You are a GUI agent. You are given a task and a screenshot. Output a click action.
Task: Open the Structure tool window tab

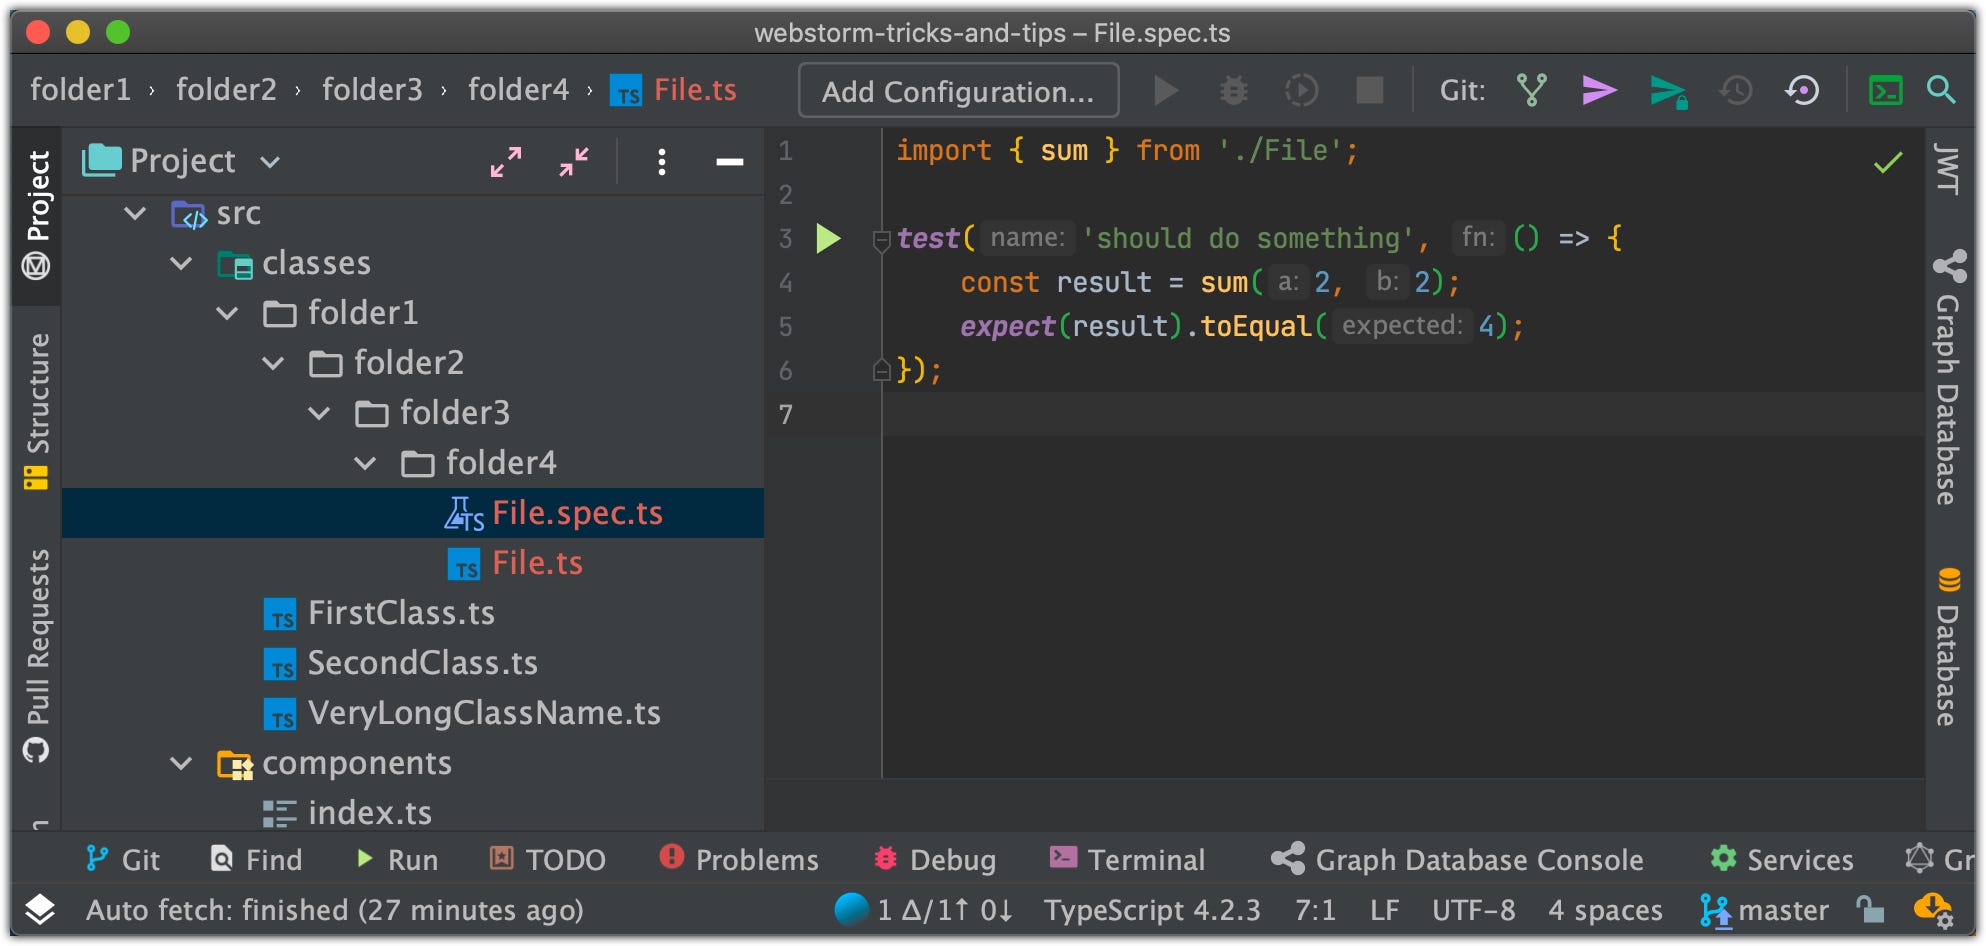[37, 412]
